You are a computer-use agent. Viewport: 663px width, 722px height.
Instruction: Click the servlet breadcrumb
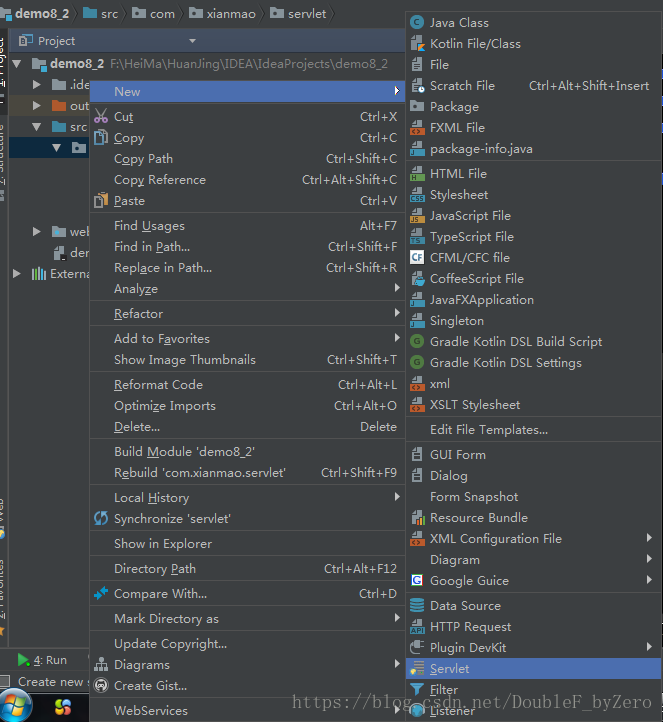pyautogui.click(x=298, y=14)
